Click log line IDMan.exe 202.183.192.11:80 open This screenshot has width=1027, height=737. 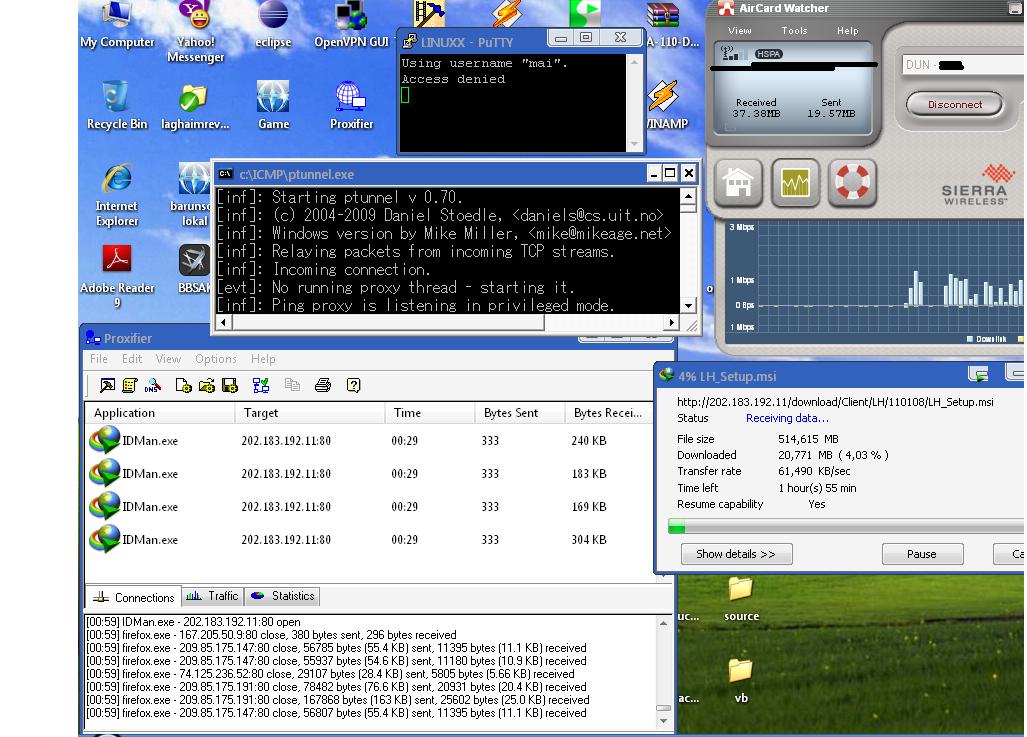pyautogui.click(x=193, y=622)
